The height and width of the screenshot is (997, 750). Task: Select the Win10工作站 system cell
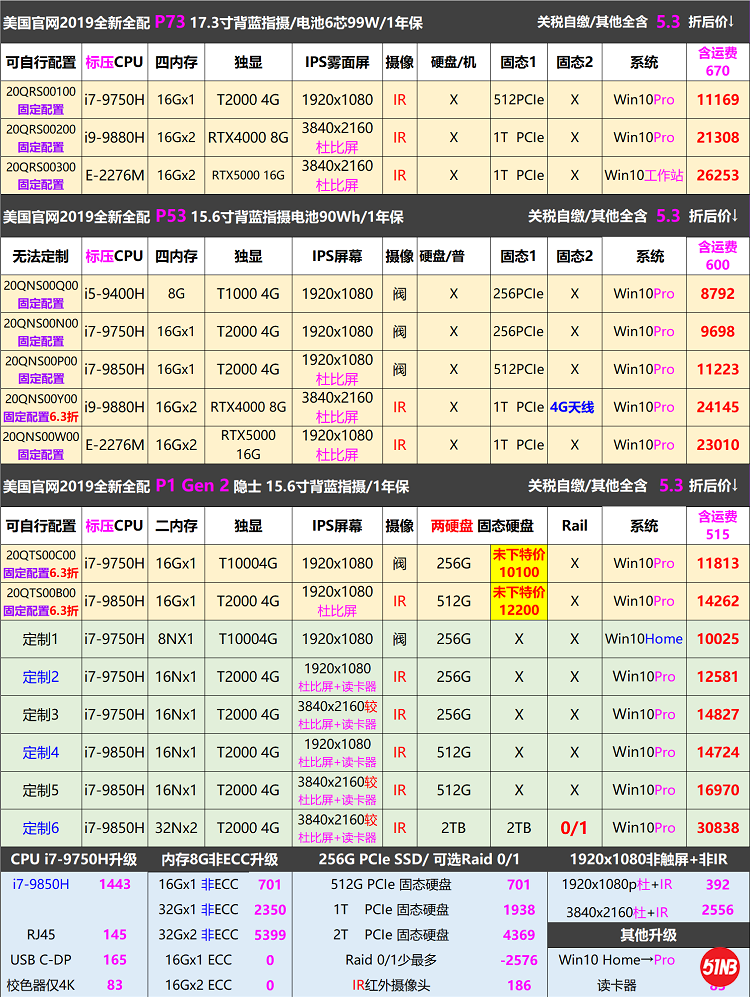644,175
